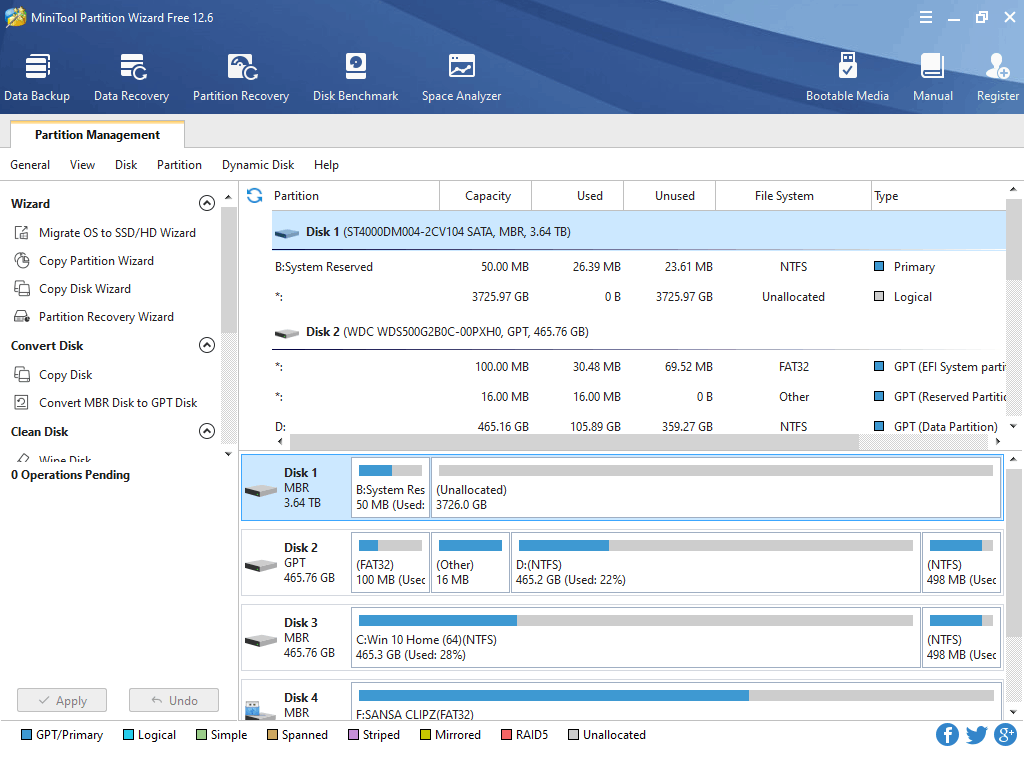
Task: Open the Partition menu
Action: tap(179, 165)
